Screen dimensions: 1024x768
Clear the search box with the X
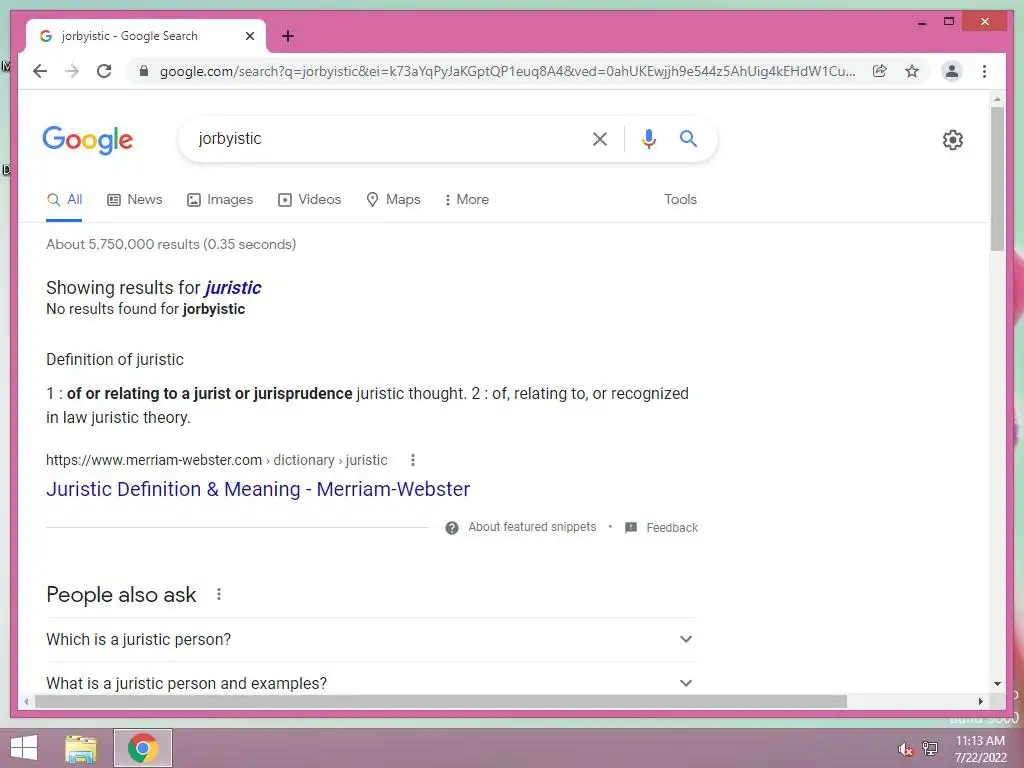(x=600, y=138)
